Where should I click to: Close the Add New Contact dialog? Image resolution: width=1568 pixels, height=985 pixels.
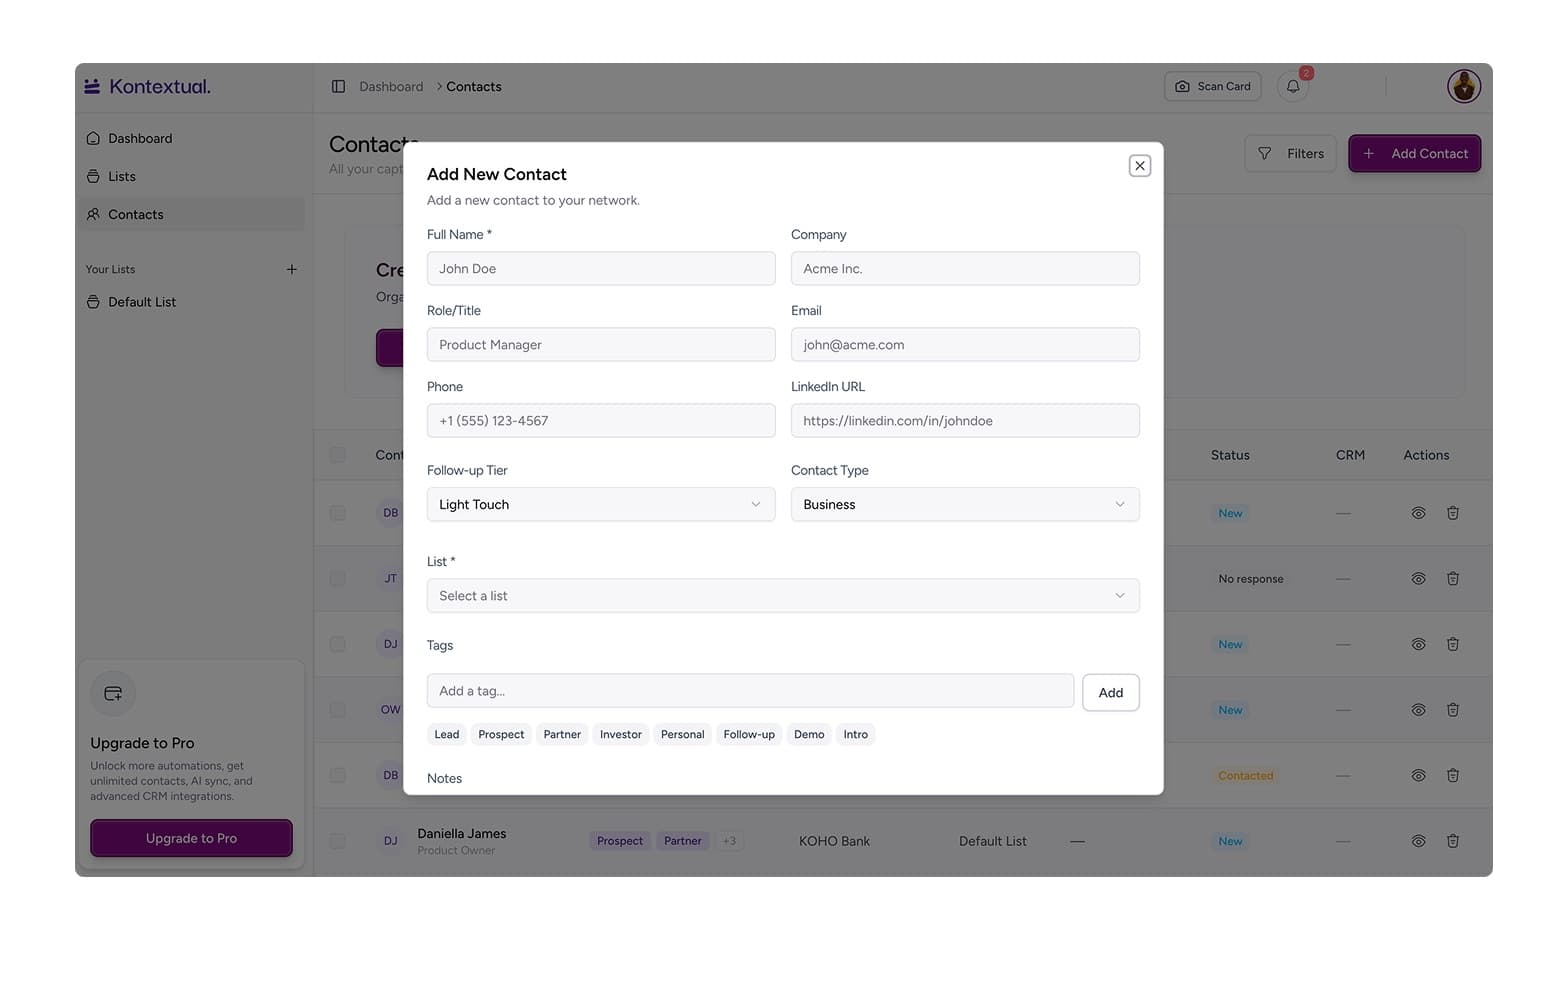[1139, 166]
